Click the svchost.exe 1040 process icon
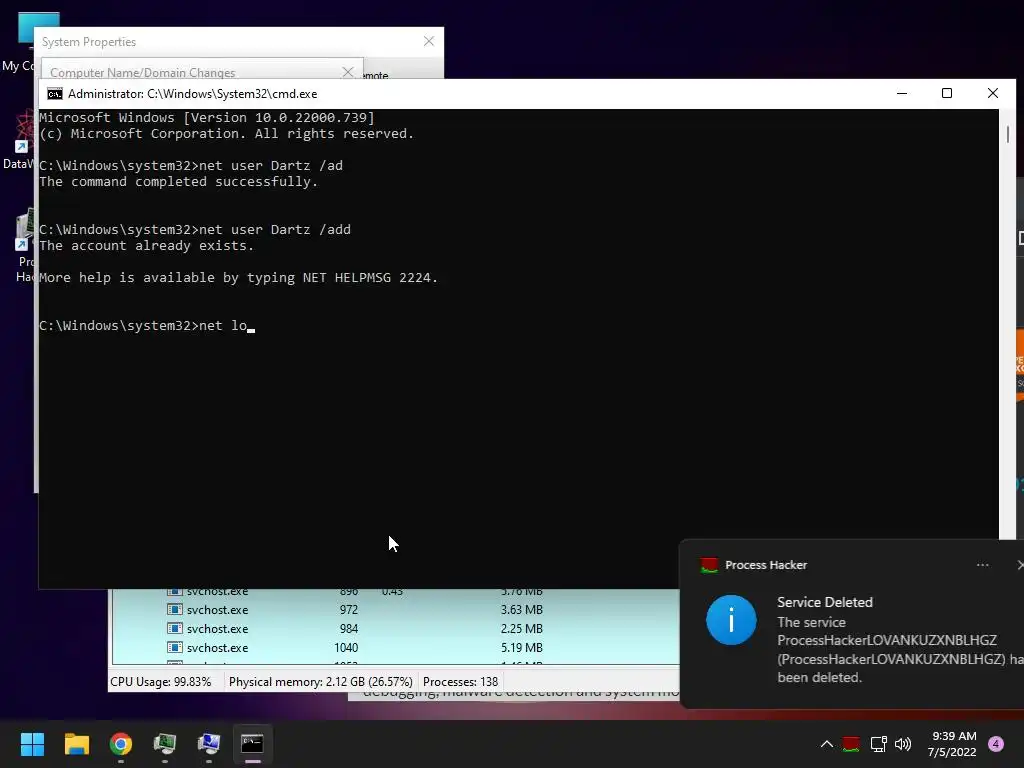 tap(174, 648)
